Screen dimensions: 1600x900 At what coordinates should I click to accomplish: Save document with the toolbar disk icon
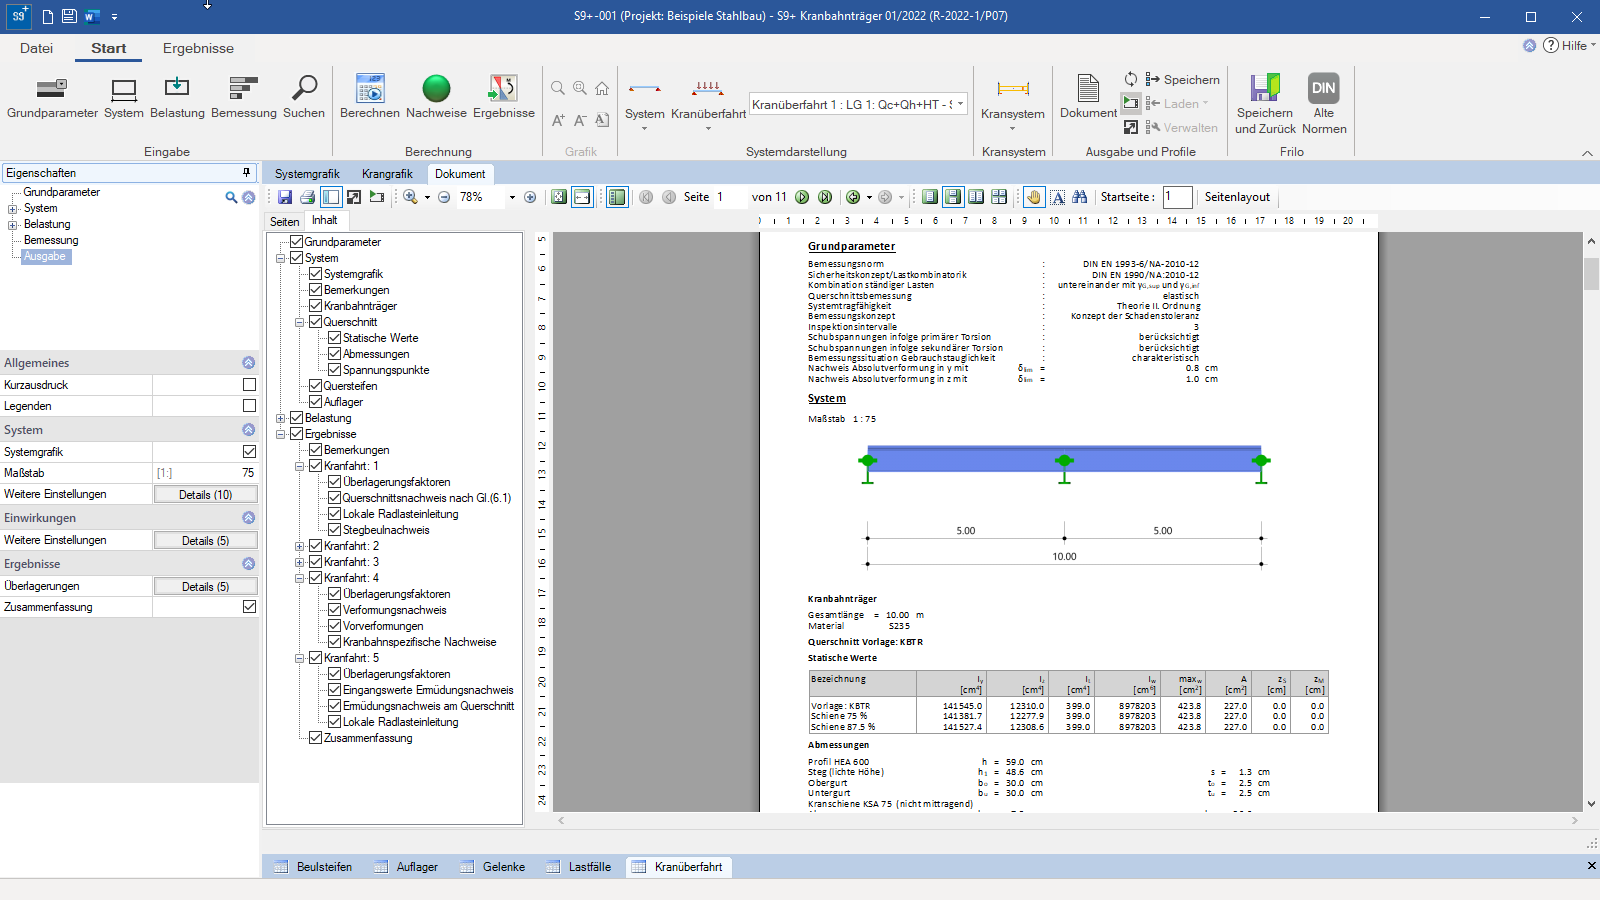(285, 197)
